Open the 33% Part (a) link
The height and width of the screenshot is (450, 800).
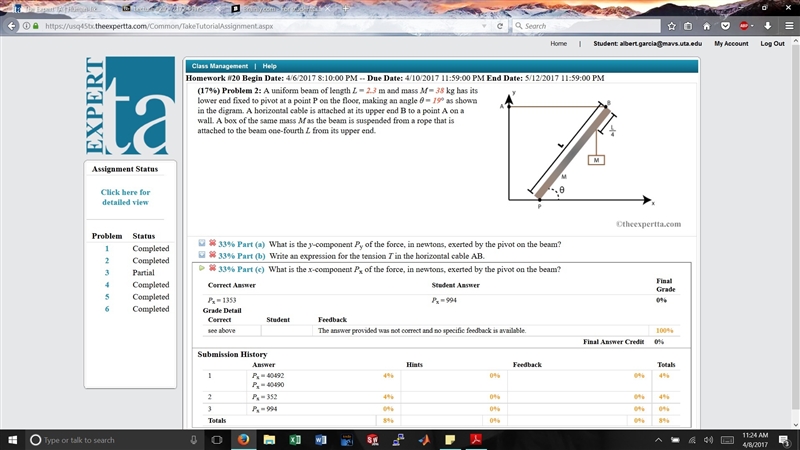[242, 244]
